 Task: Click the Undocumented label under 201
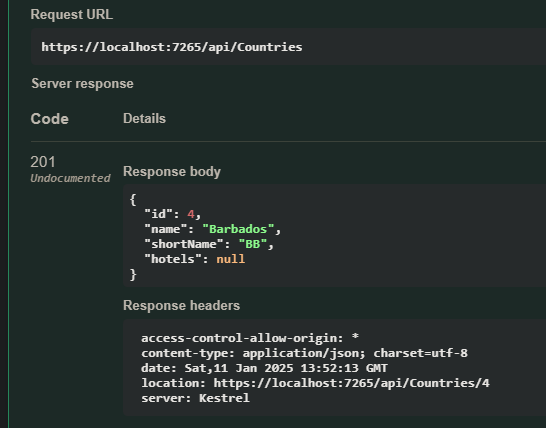coord(70,178)
